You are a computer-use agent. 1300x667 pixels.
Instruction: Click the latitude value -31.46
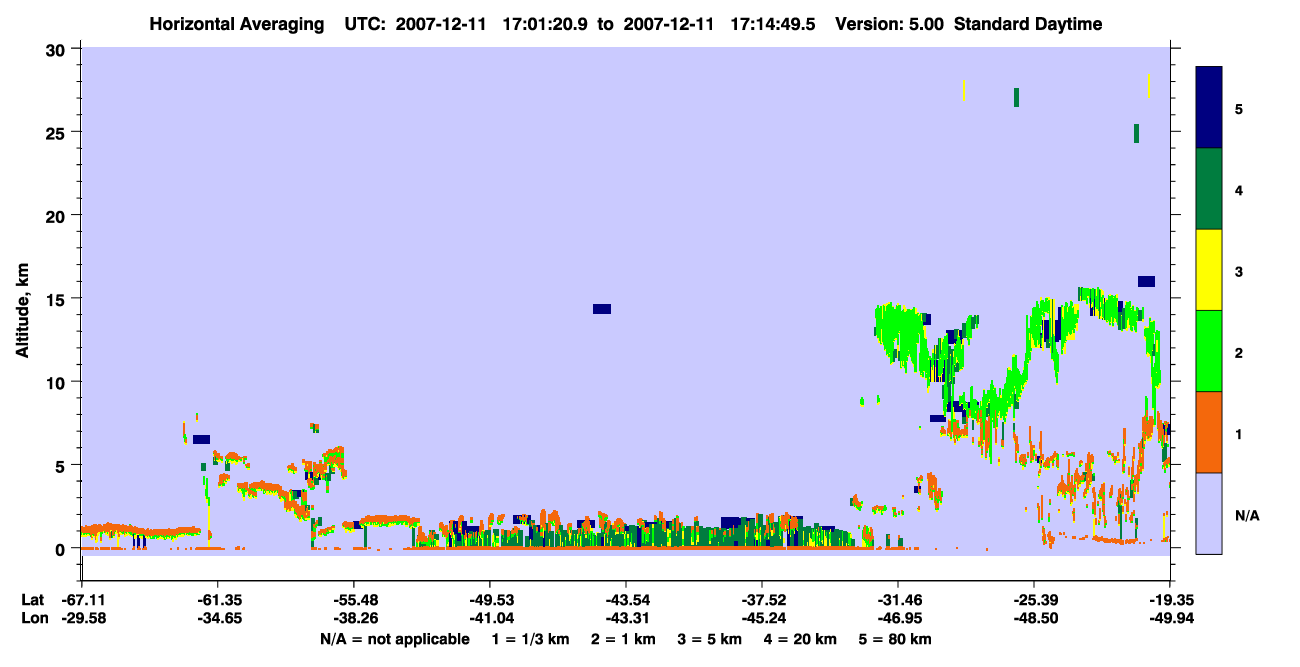click(898, 600)
